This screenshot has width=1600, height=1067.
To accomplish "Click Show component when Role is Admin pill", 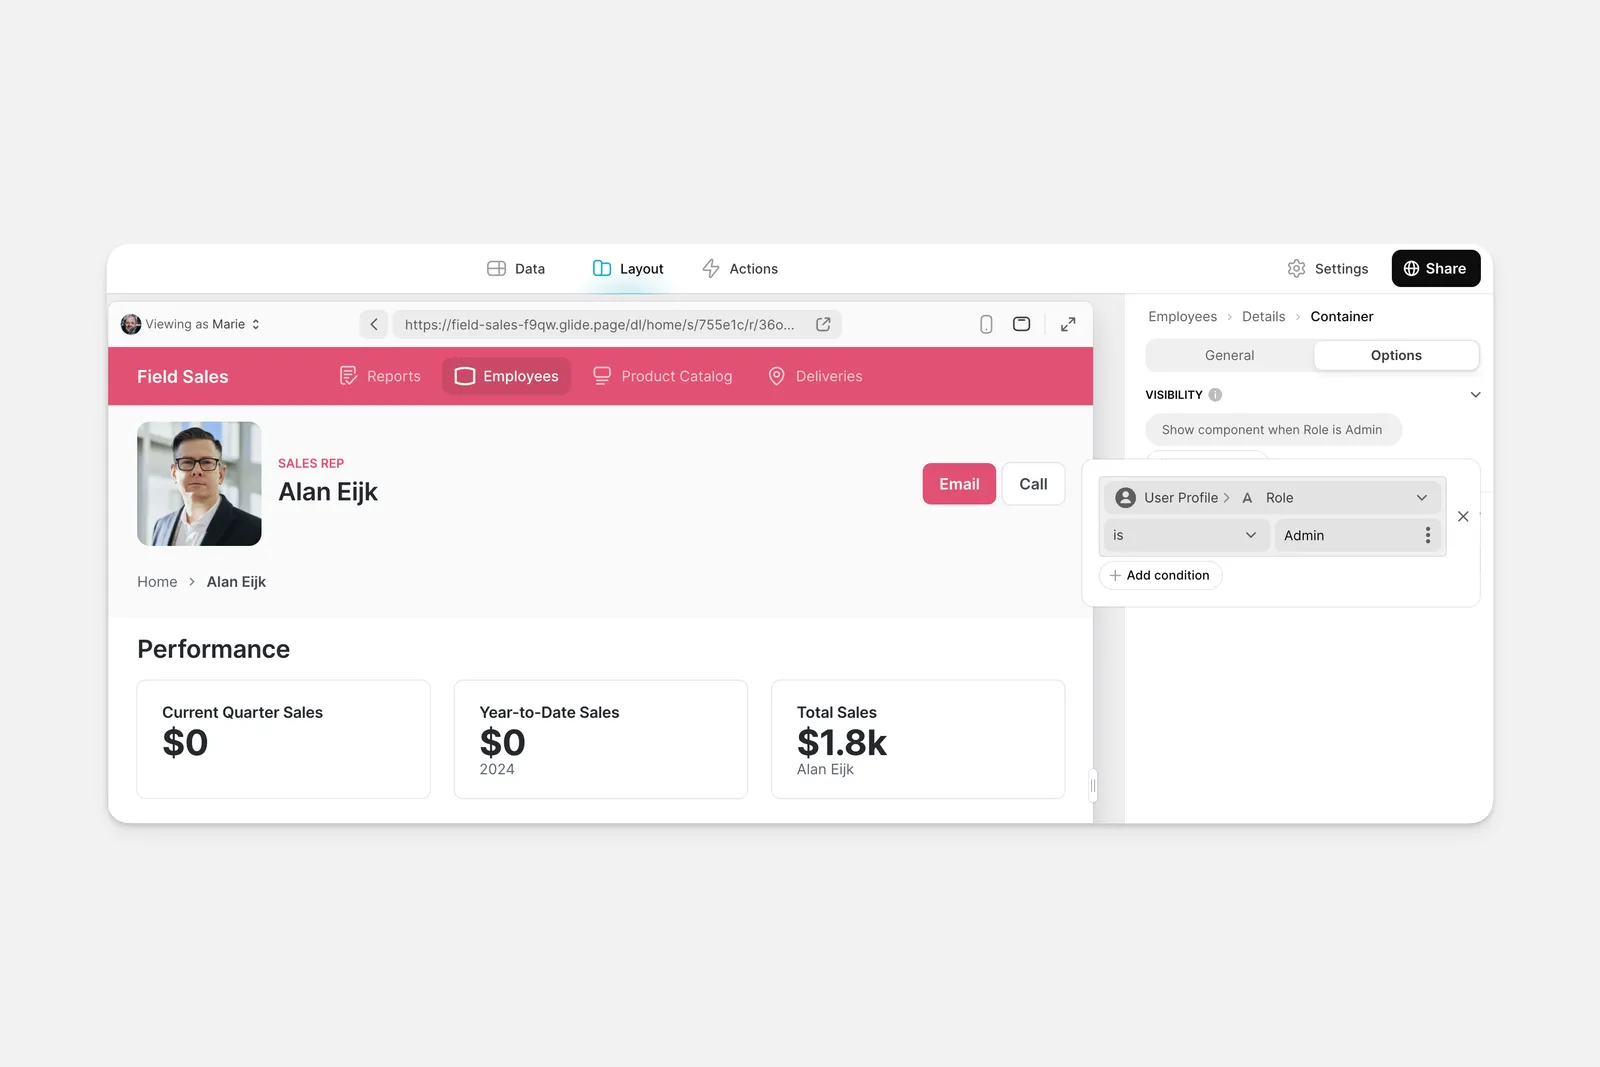I will [1273, 430].
